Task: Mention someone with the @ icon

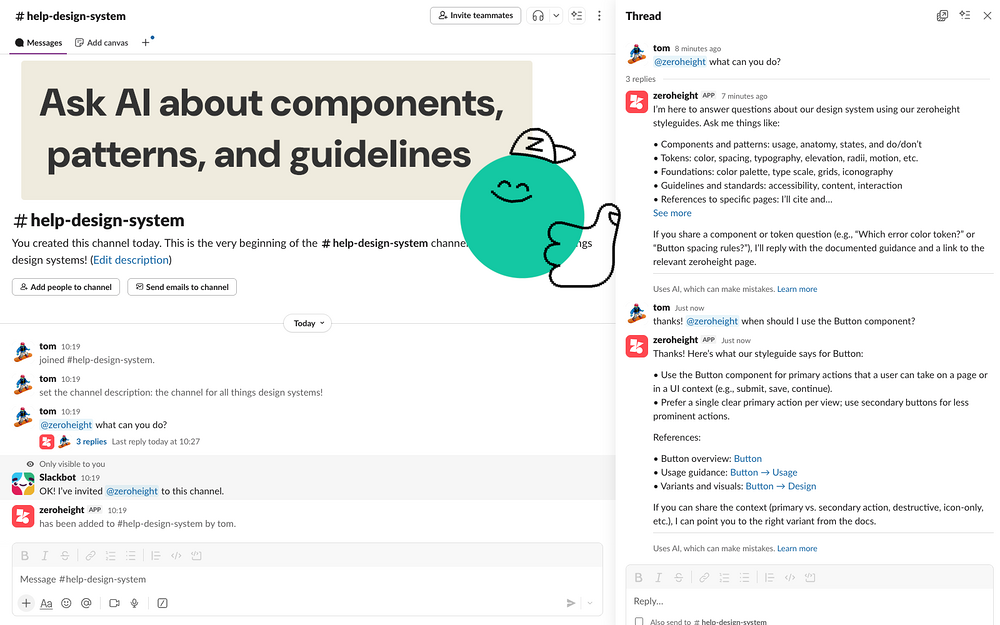Action: [86, 603]
